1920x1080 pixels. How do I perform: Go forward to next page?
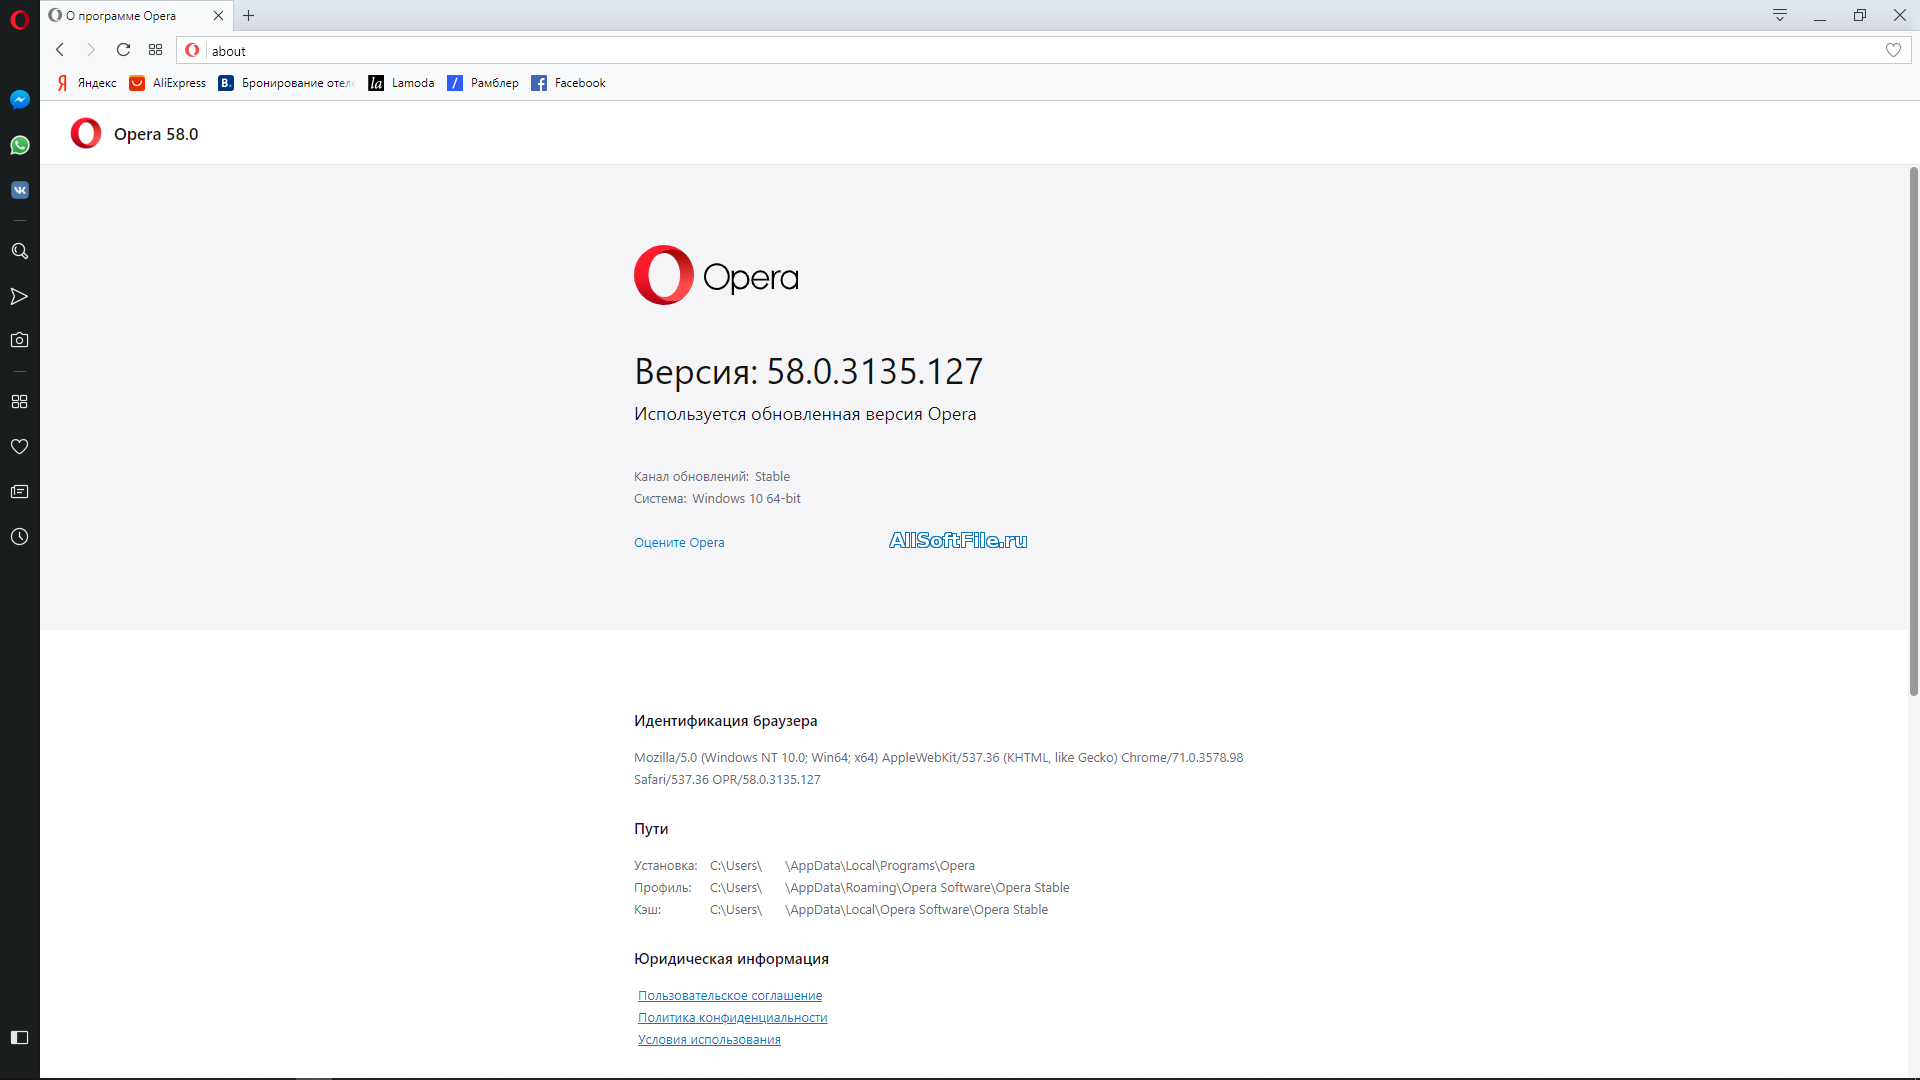tap(91, 50)
